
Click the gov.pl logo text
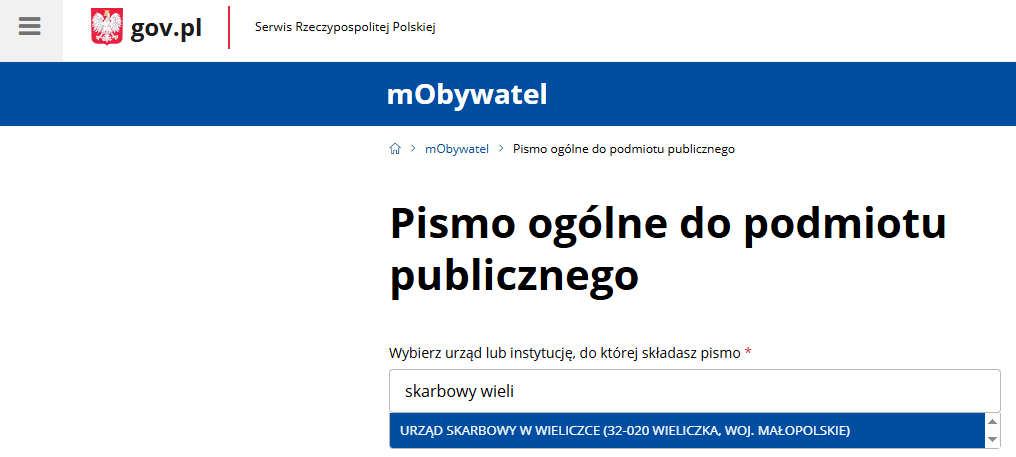pos(166,28)
